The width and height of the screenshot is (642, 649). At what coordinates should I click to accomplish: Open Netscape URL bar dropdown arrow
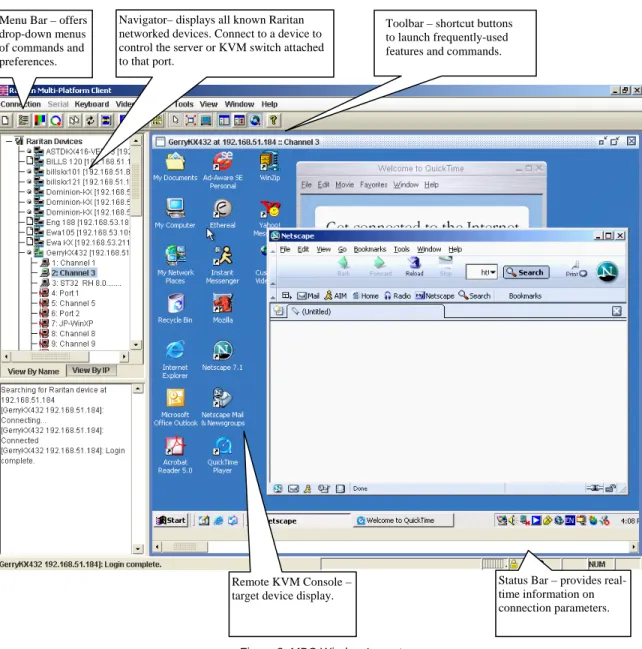[x=493, y=272]
